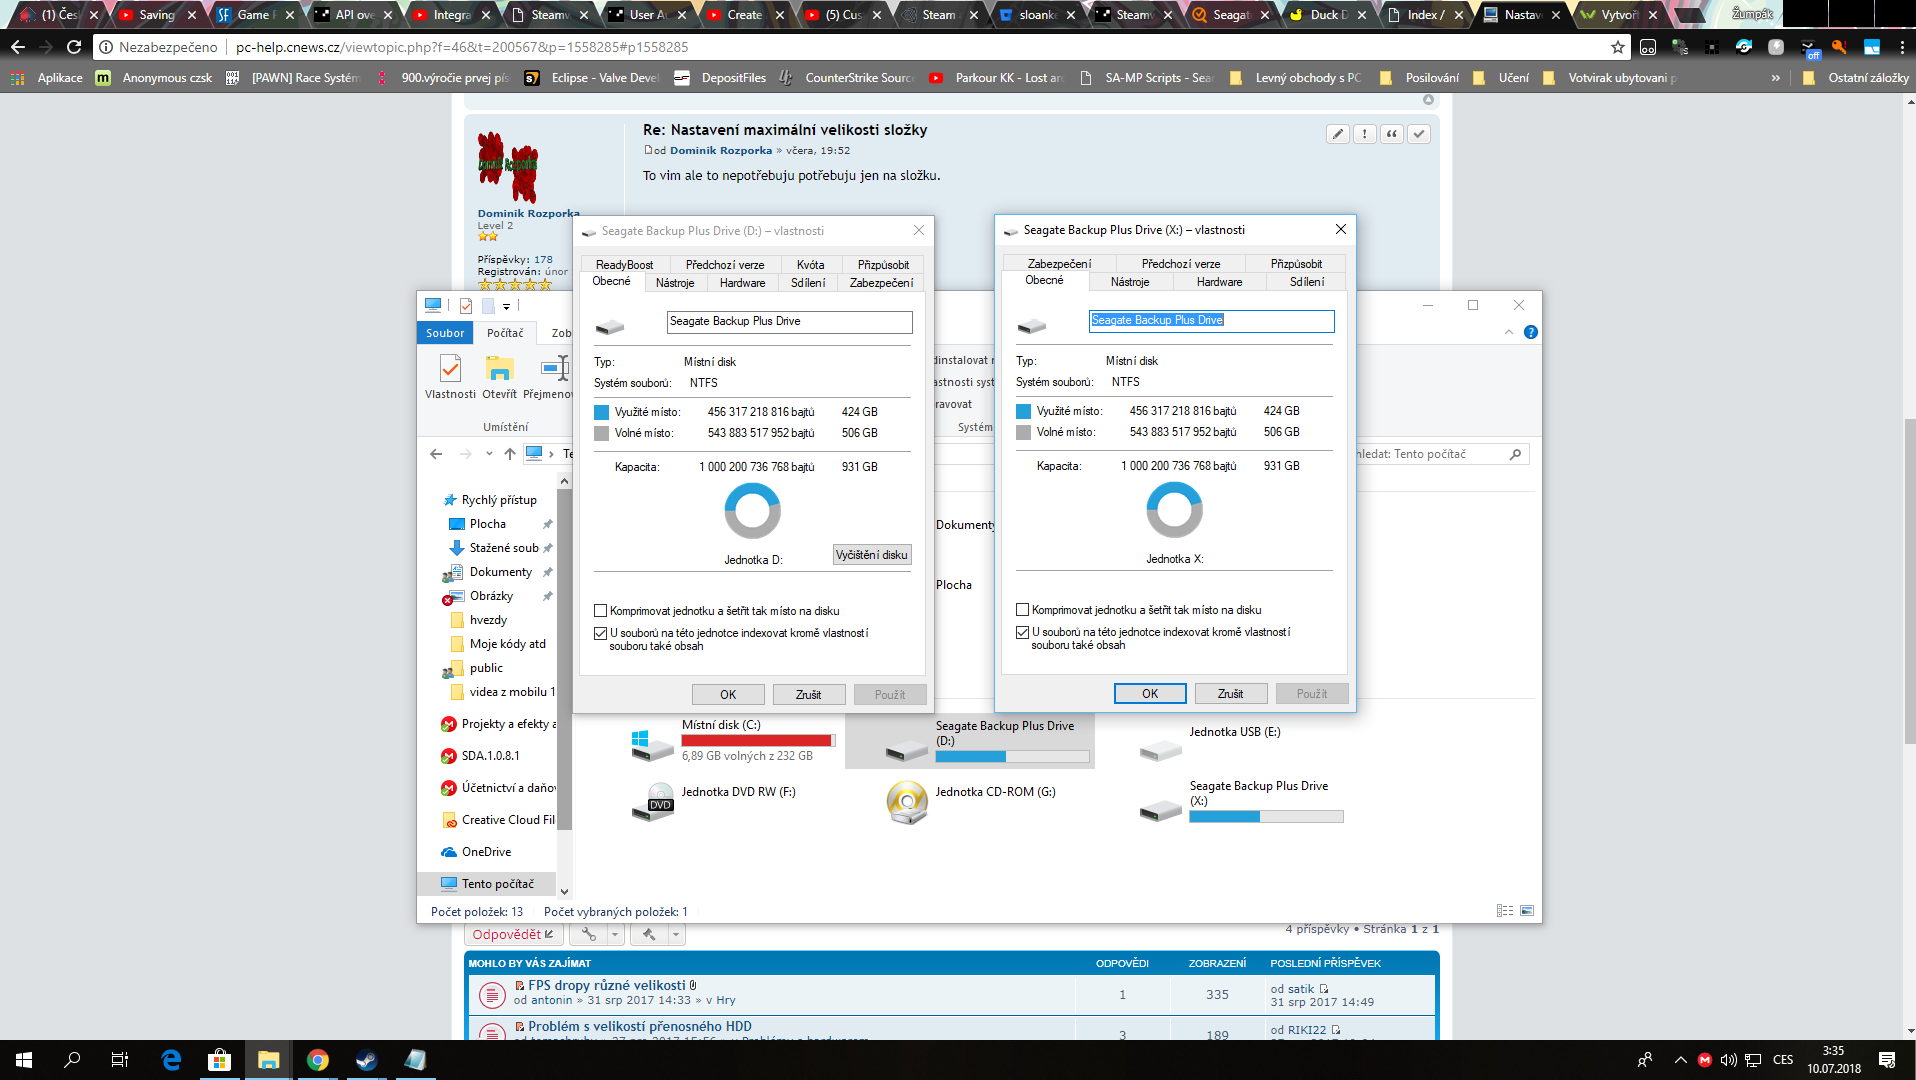
Task: Click the C: drive usage bar
Action: point(758,741)
